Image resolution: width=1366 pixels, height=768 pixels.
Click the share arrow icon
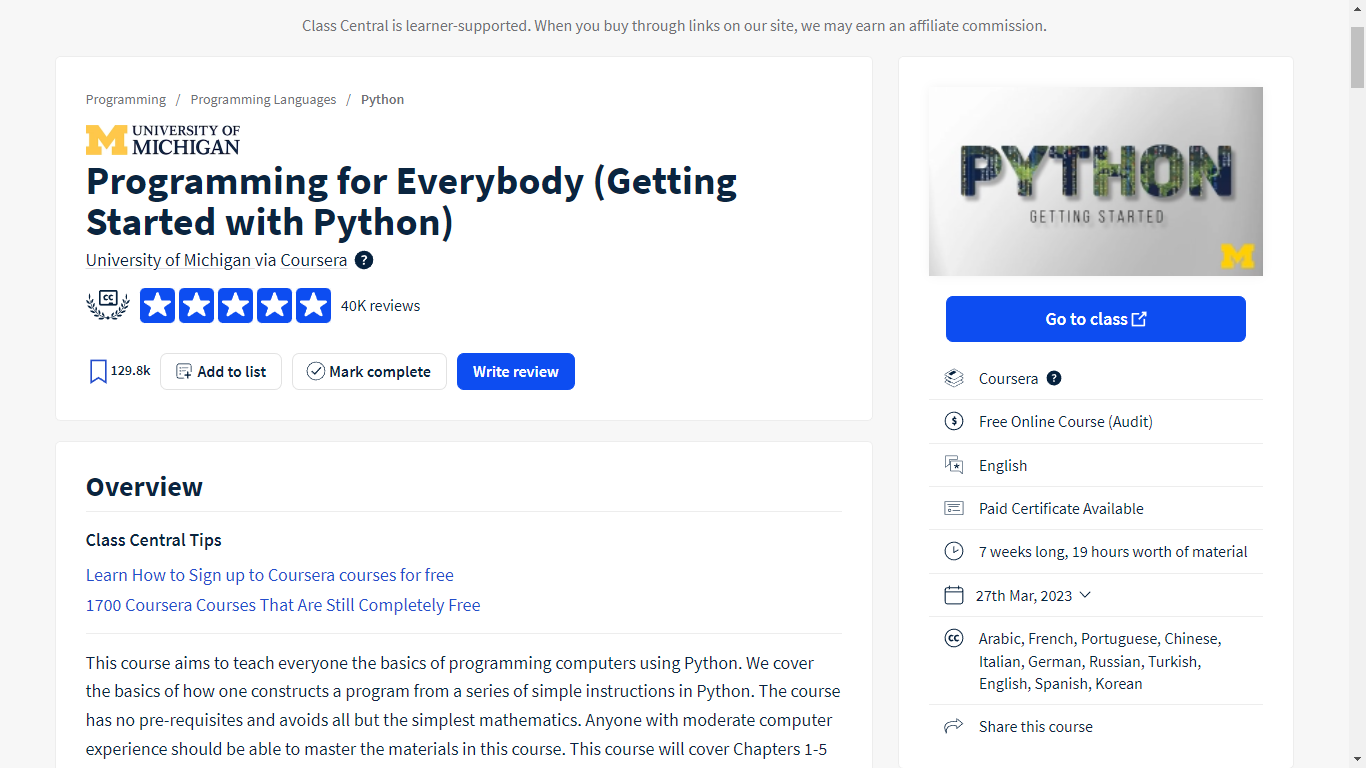point(954,727)
